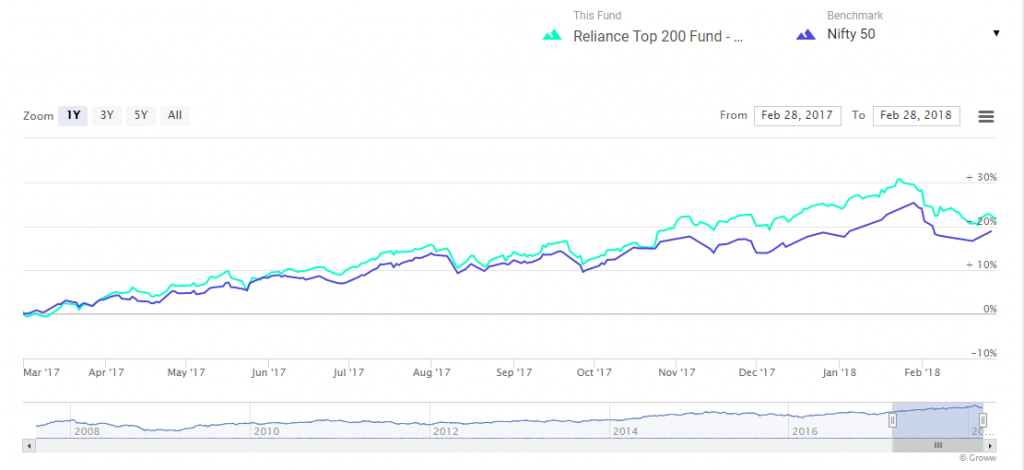Viewport: 1024px width, 470px height.
Task: Select the 3Y zoom range
Action: pos(106,116)
